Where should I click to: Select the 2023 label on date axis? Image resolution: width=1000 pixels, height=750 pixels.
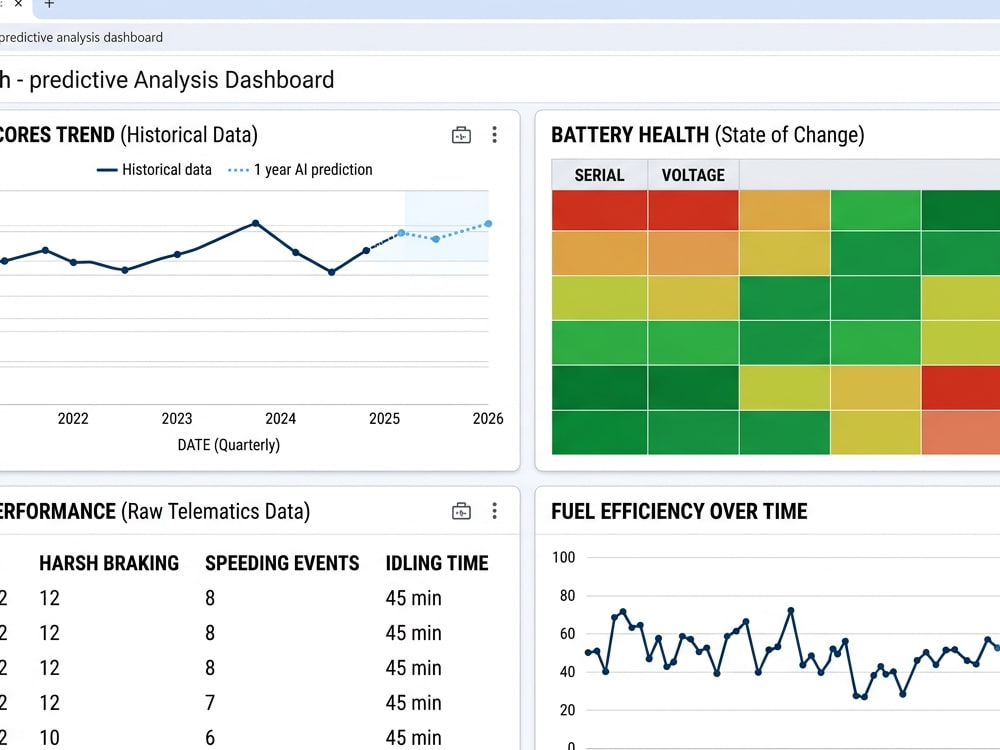(177, 418)
